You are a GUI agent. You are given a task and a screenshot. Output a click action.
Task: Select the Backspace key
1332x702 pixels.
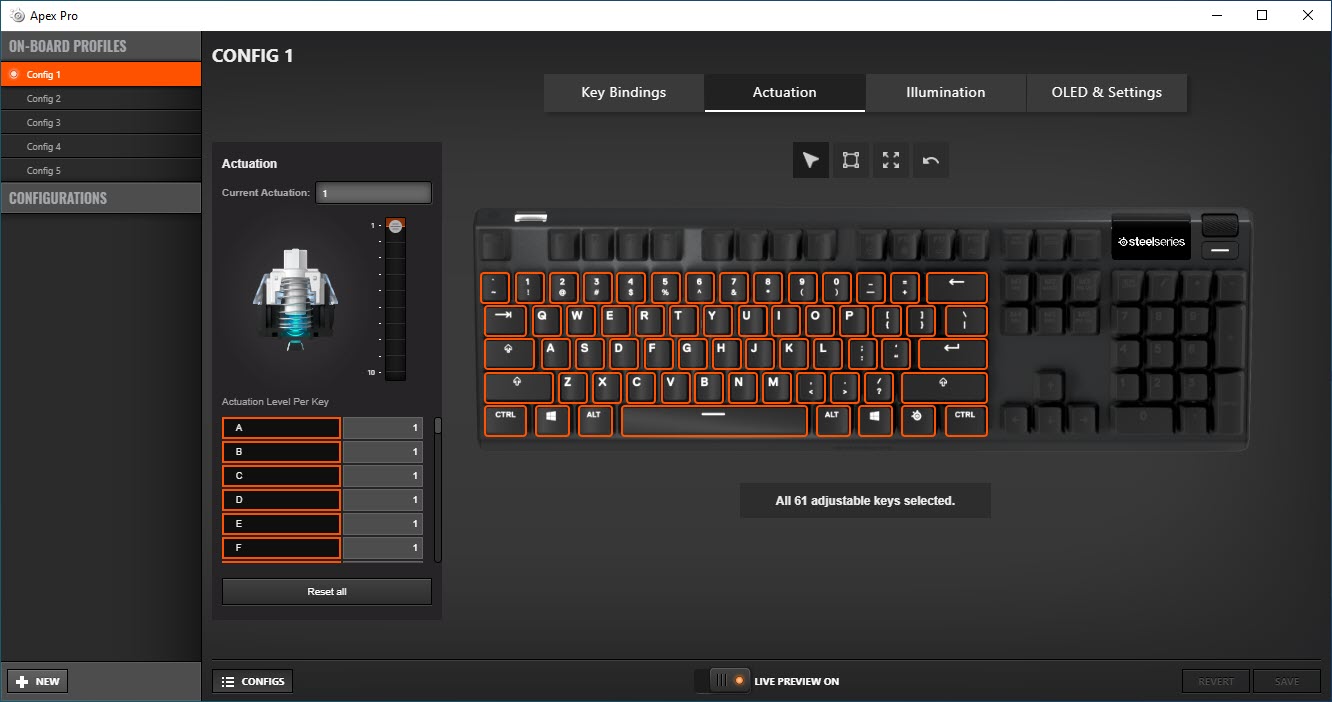956,287
